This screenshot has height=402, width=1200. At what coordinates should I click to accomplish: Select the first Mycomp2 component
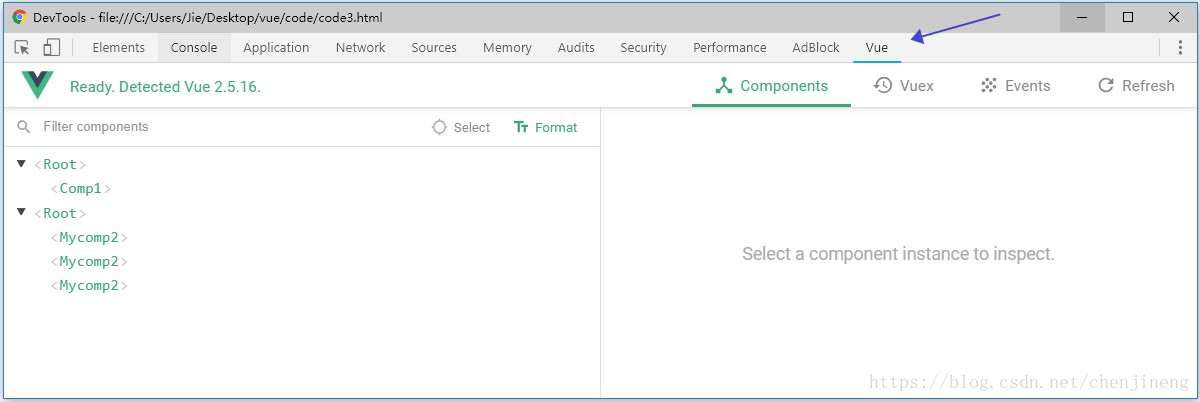(89, 237)
